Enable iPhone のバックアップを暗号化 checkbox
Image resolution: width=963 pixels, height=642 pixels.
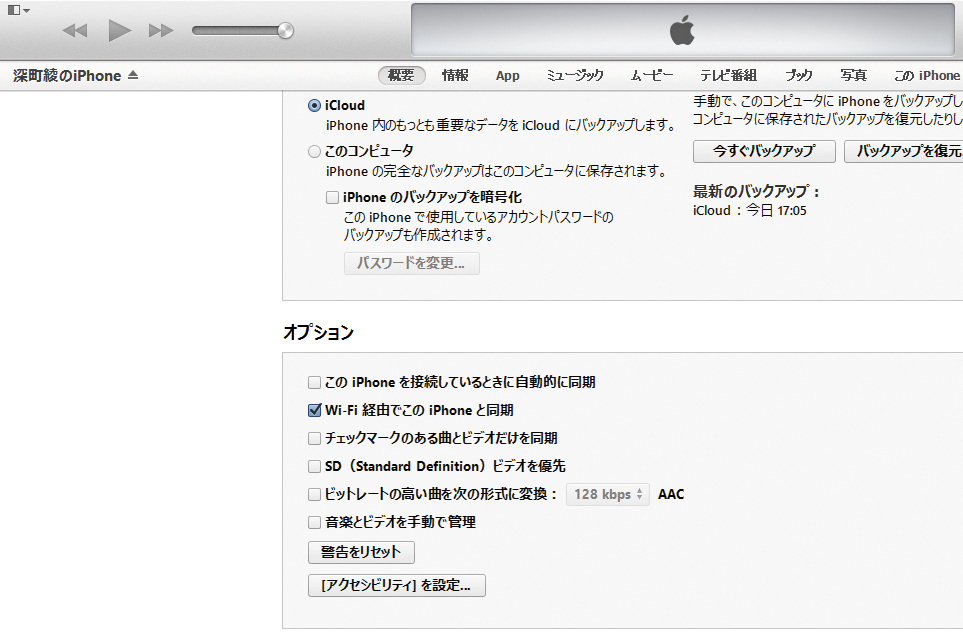point(332,197)
